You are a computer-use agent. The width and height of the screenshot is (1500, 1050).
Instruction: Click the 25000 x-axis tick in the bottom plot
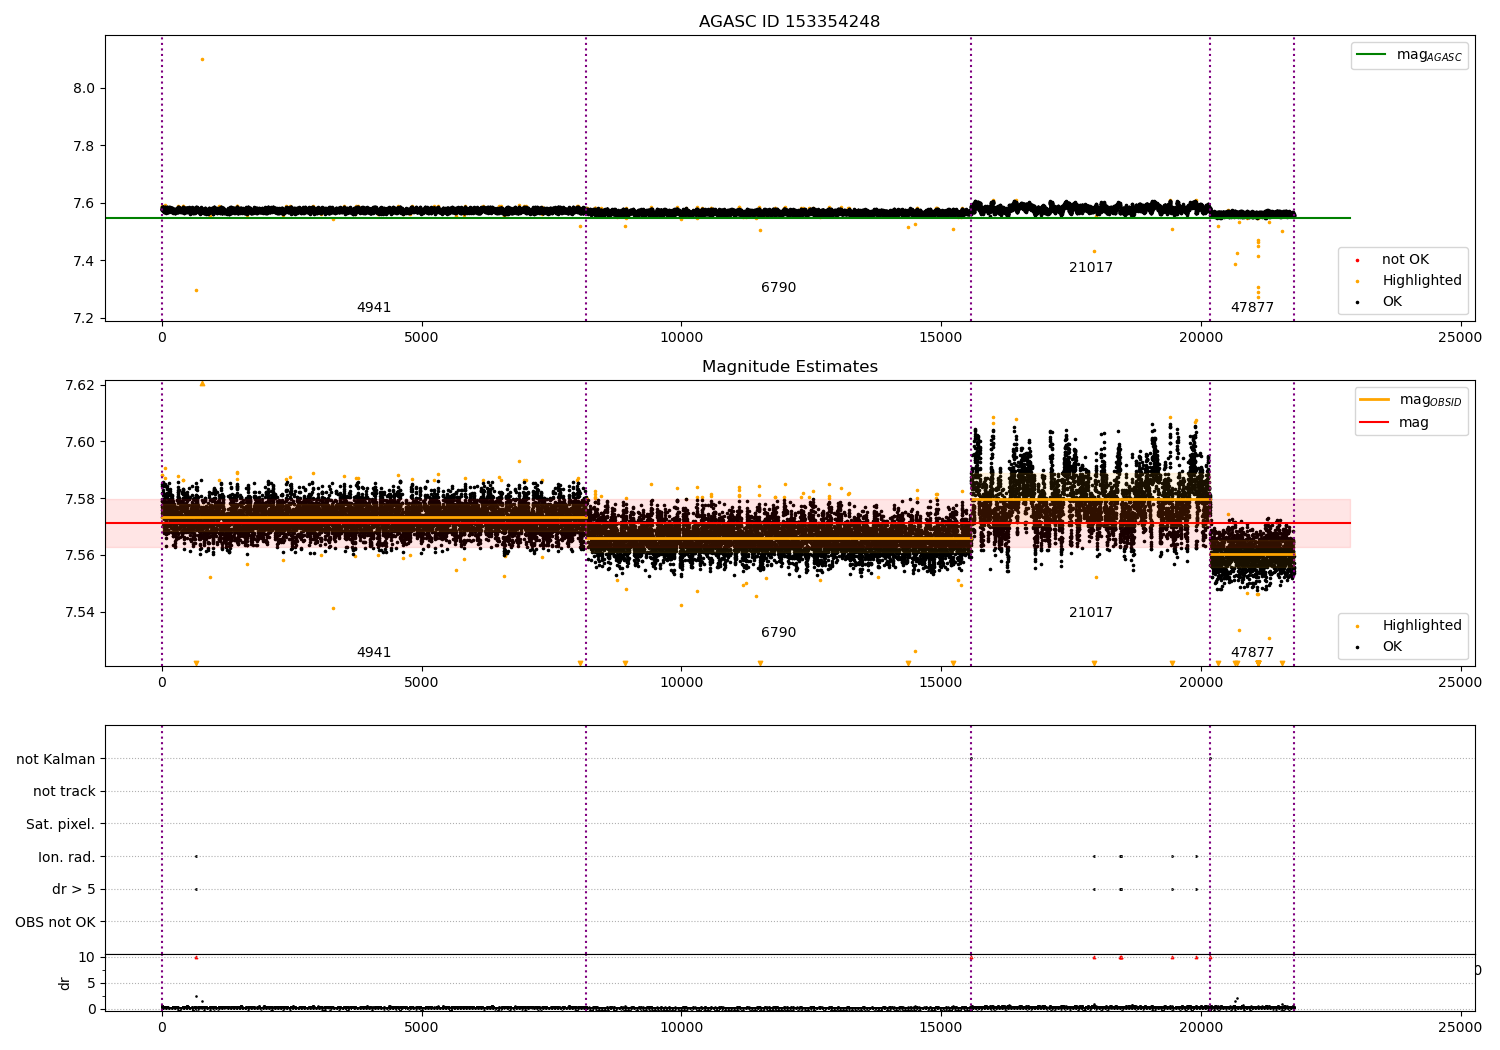[1460, 1027]
